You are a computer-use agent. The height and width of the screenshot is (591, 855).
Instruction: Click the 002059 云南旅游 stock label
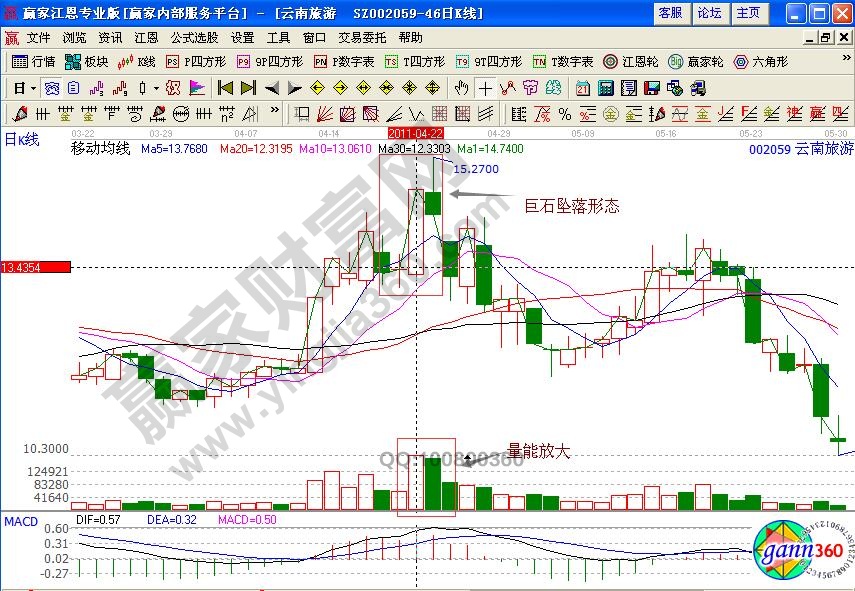coord(801,148)
